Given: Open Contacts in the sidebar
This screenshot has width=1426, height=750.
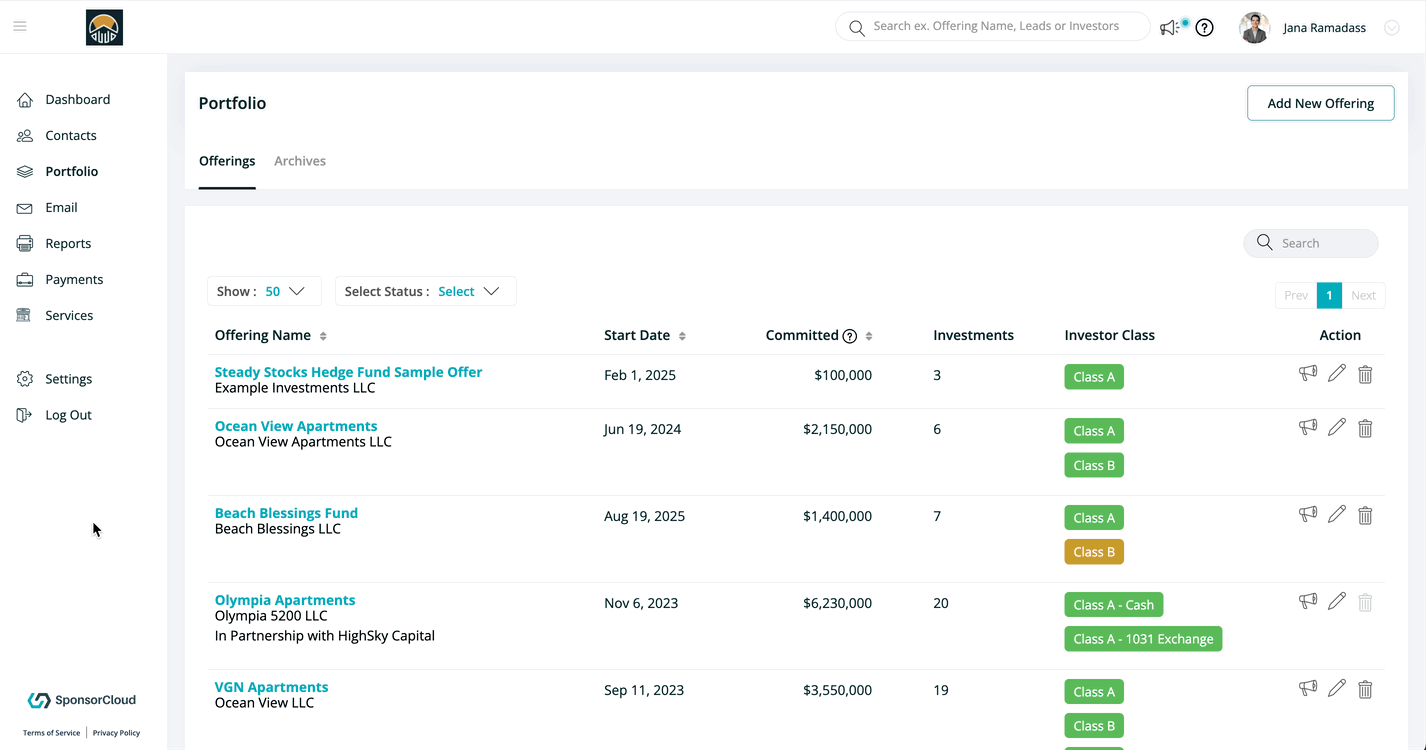Looking at the screenshot, I should (70, 135).
